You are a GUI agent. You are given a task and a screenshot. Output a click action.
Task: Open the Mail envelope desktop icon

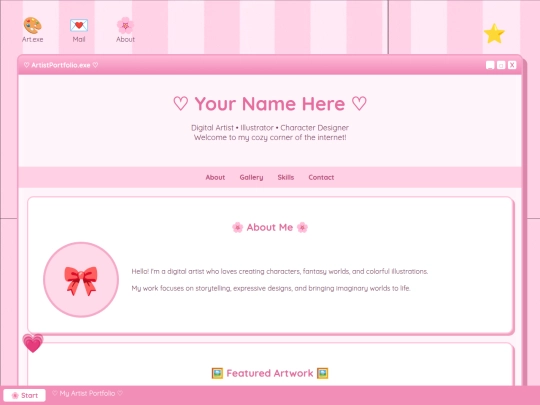[x=79, y=30]
